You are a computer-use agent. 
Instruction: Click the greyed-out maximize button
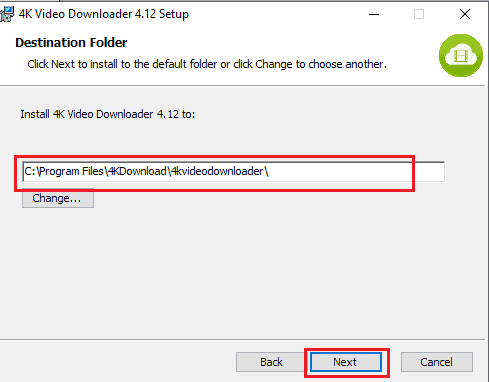pos(419,14)
